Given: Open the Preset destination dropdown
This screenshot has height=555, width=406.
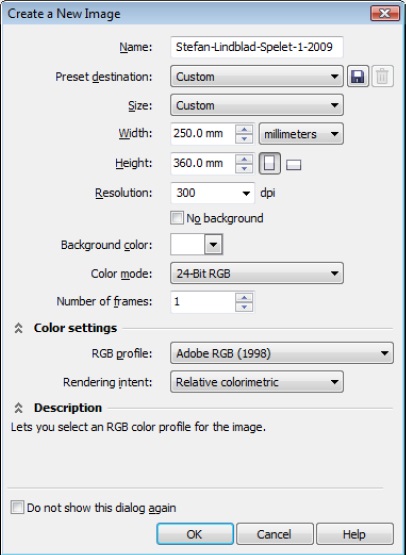Looking at the screenshot, I should coord(257,76).
